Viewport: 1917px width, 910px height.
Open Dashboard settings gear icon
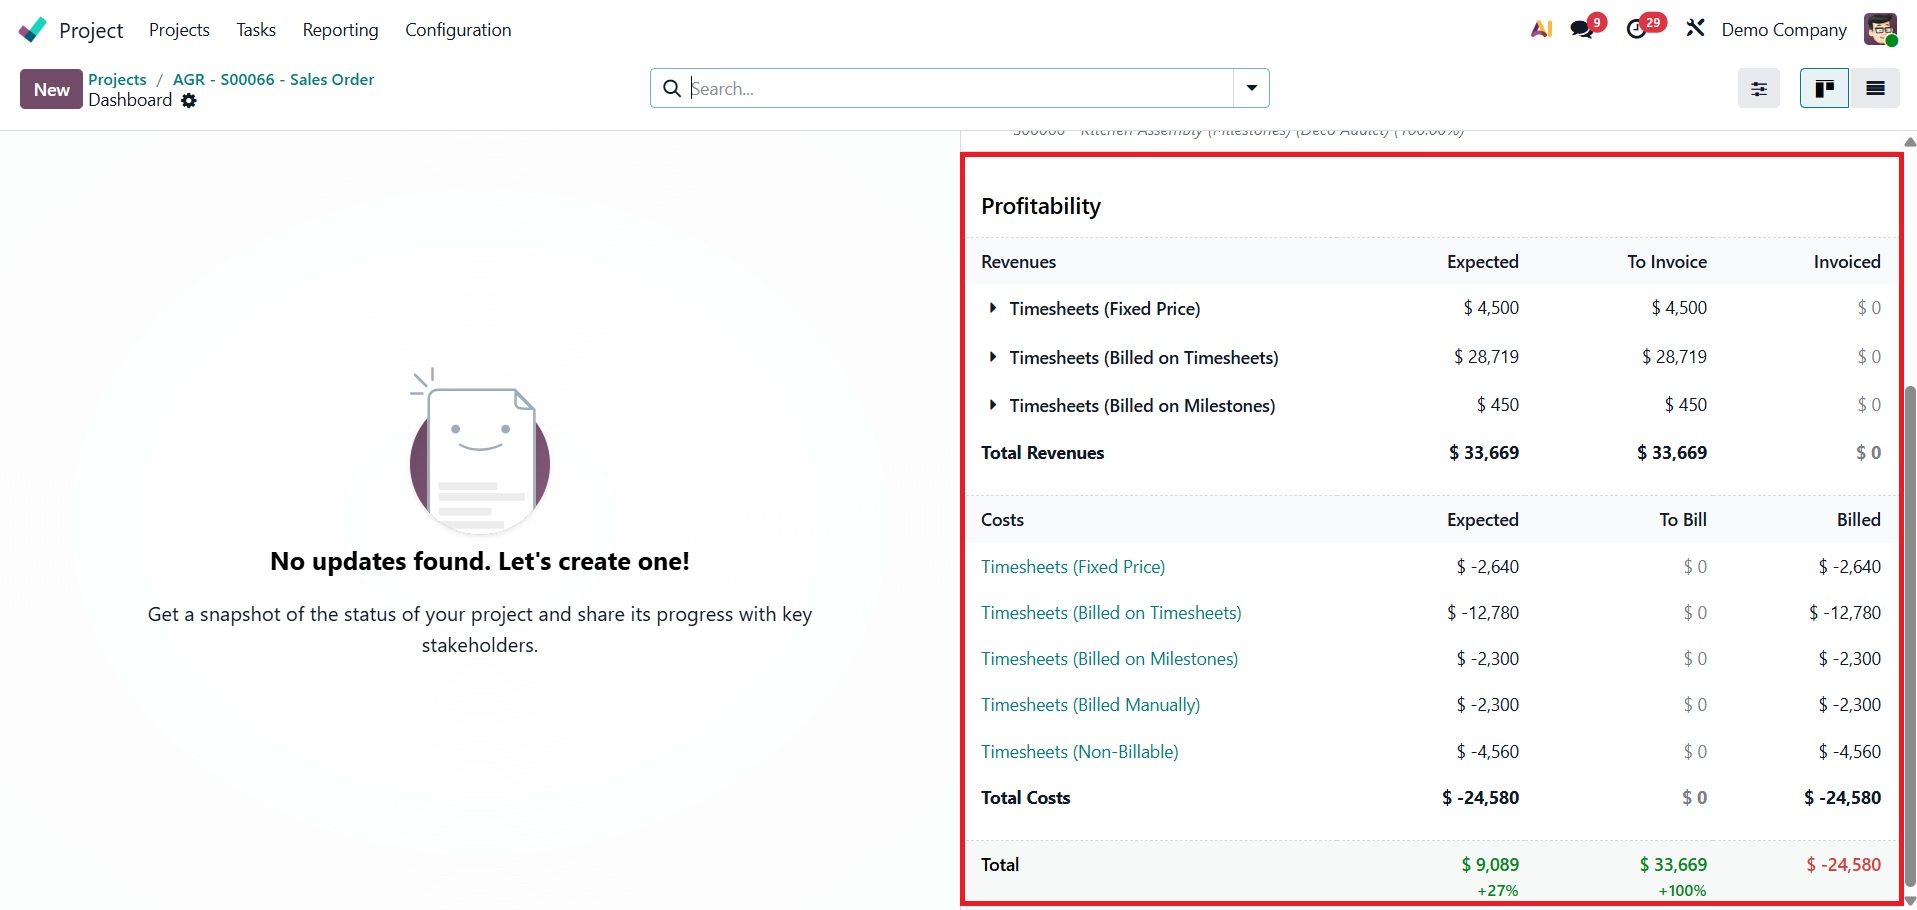(189, 101)
